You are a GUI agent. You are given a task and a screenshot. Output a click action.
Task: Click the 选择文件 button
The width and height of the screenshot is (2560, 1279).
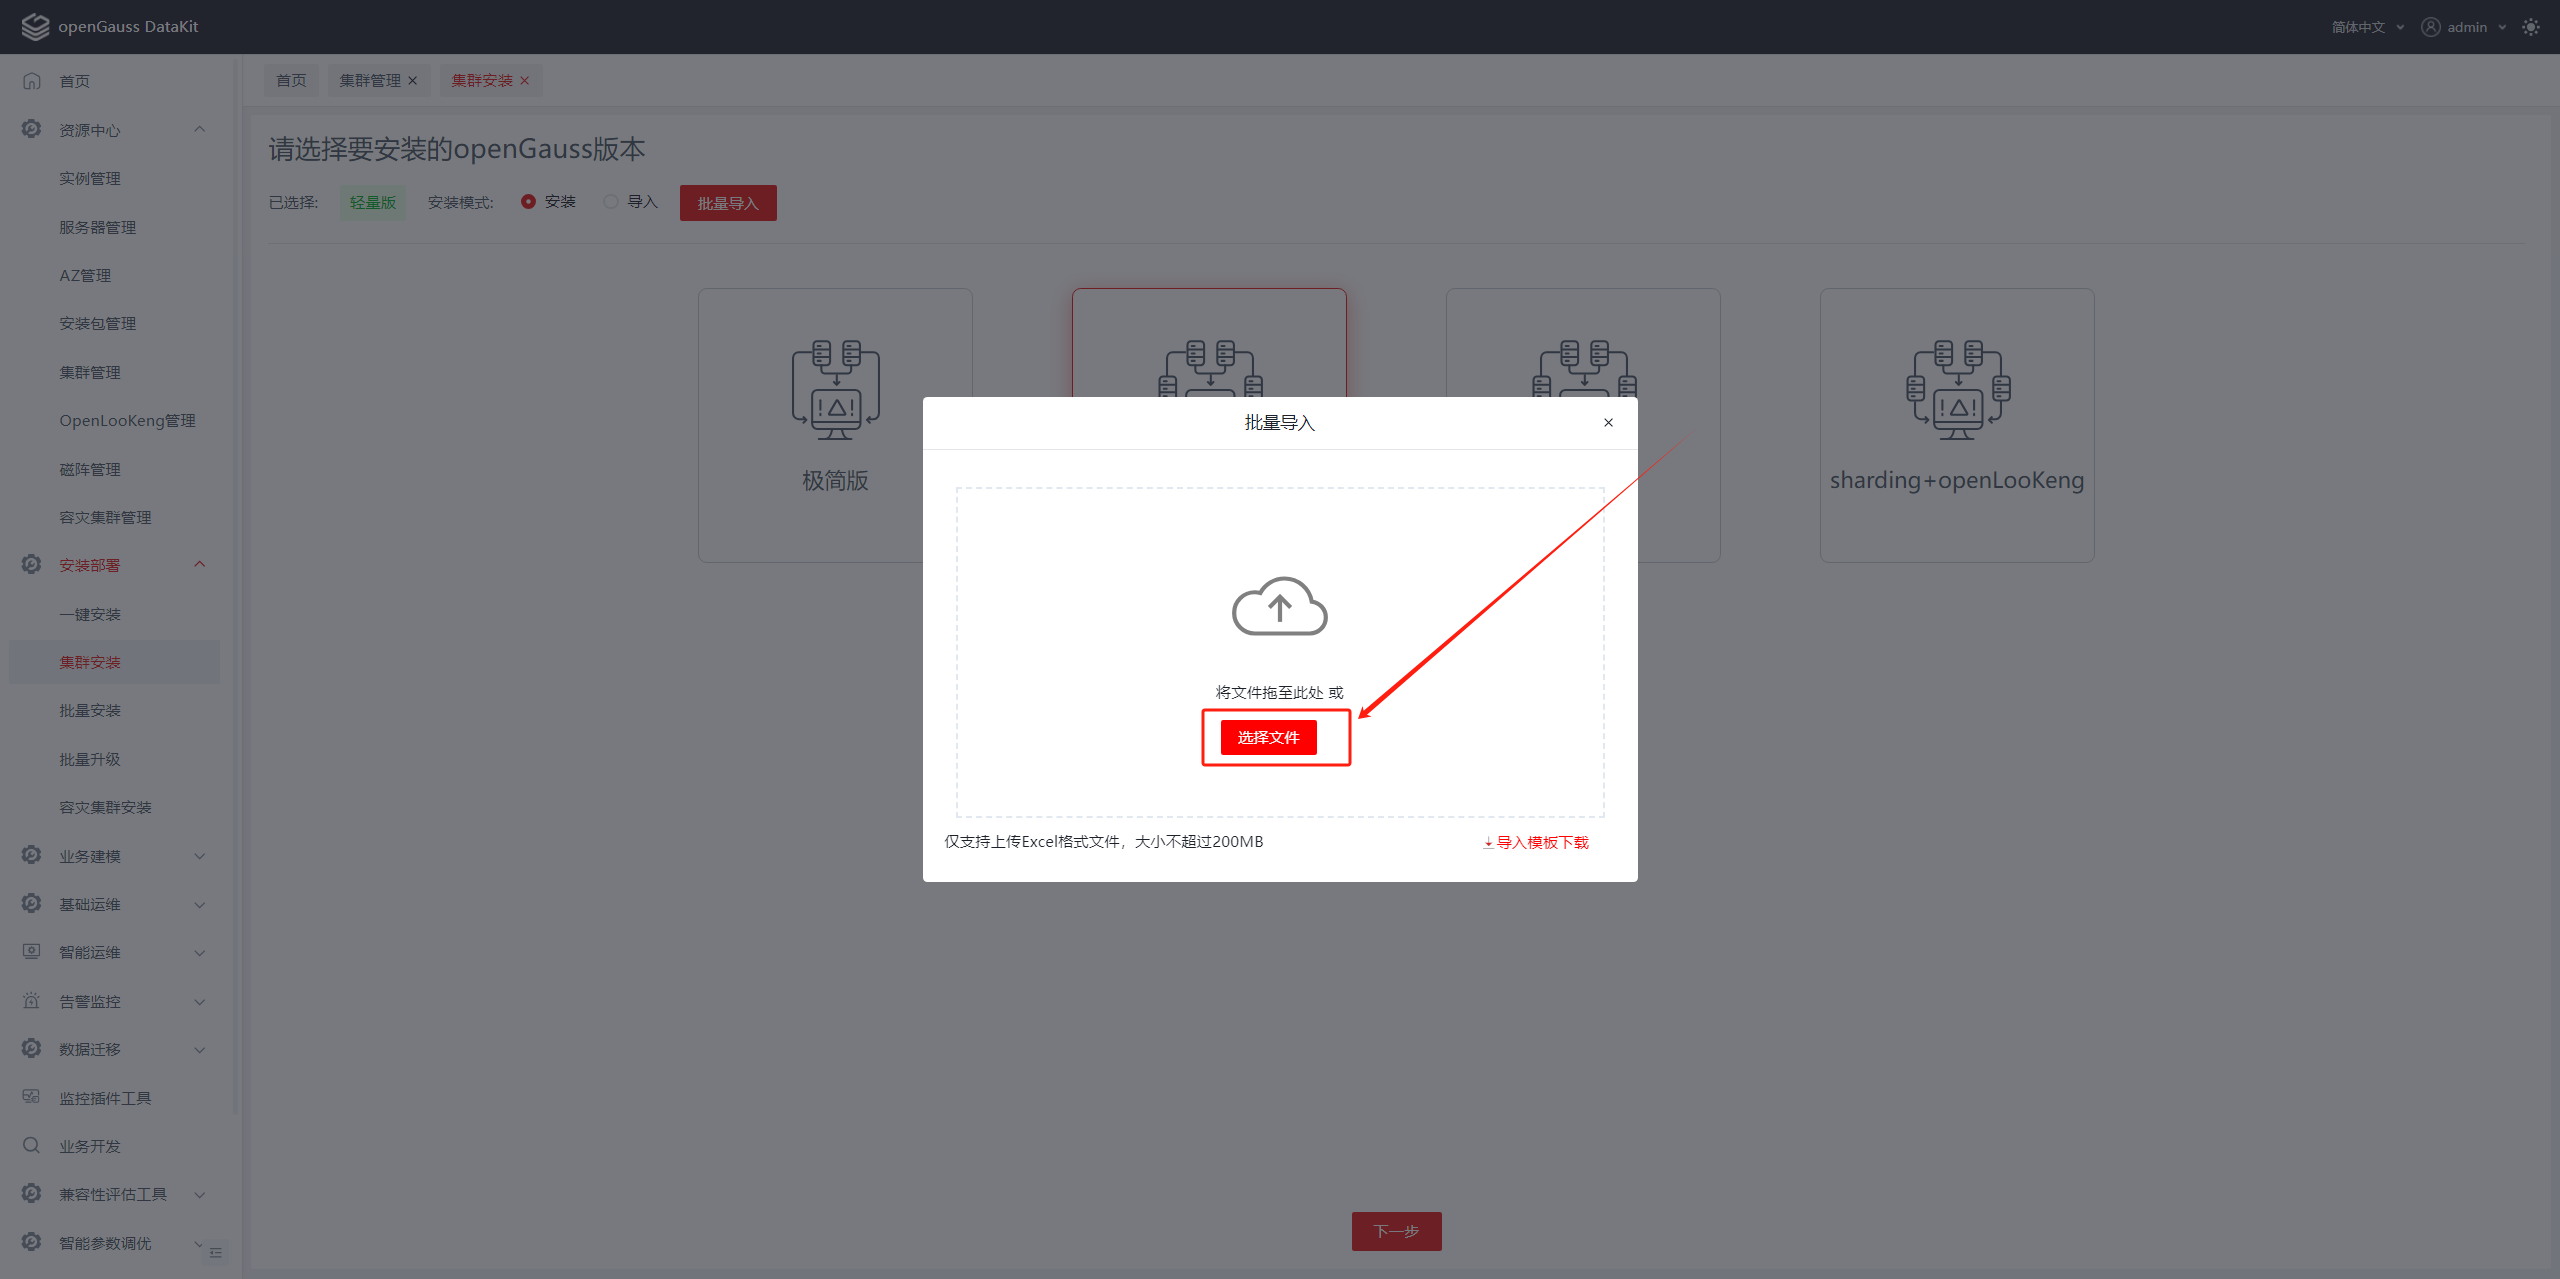click(1268, 738)
